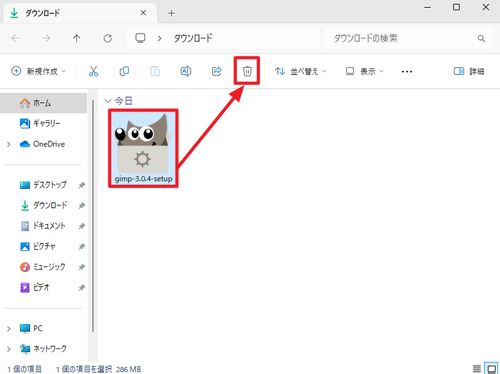Select the gimp-3.0.4-setup file
500x374 pixels.
[x=143, y=148]
